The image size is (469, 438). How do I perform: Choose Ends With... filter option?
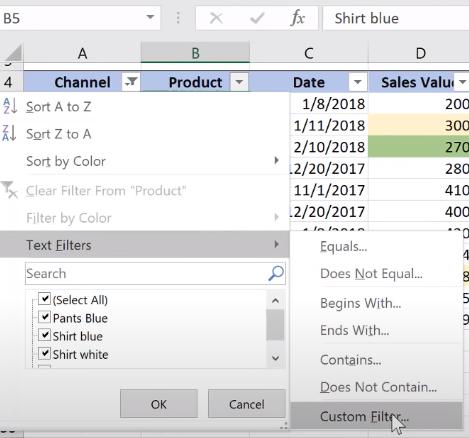click(377, 330)
